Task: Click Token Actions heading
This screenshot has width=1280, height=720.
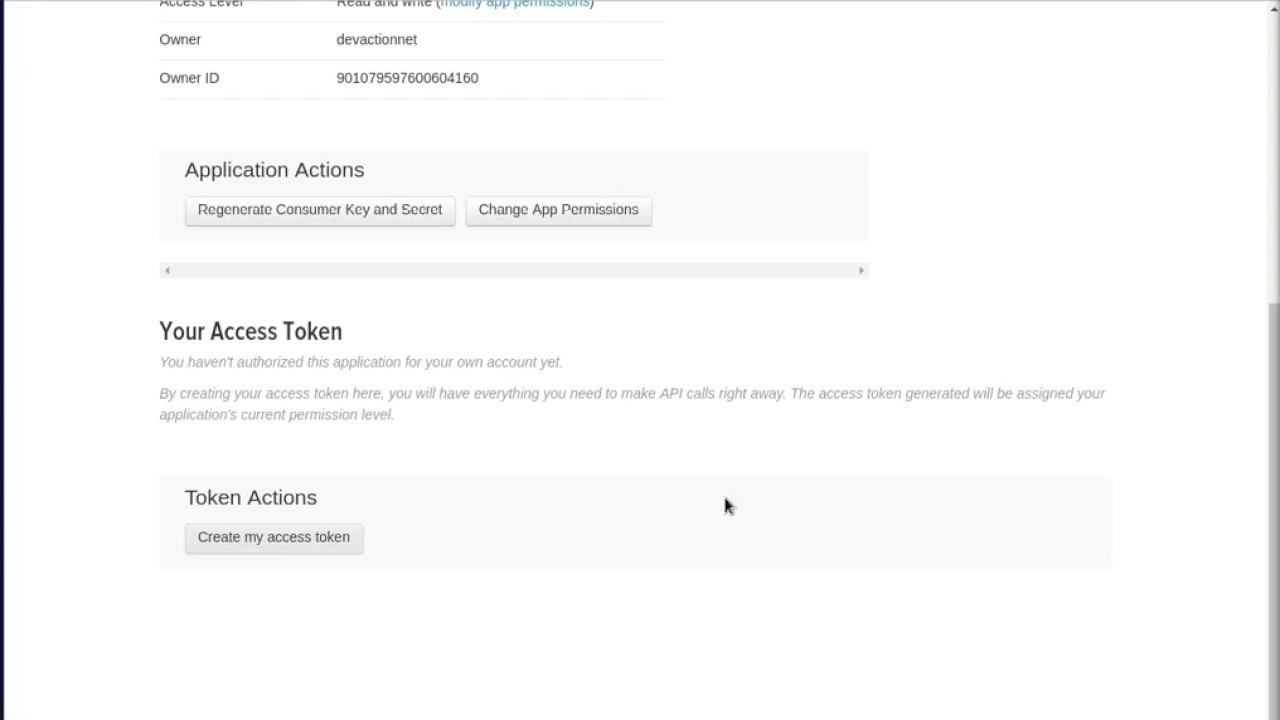Action: coord(251,498)
